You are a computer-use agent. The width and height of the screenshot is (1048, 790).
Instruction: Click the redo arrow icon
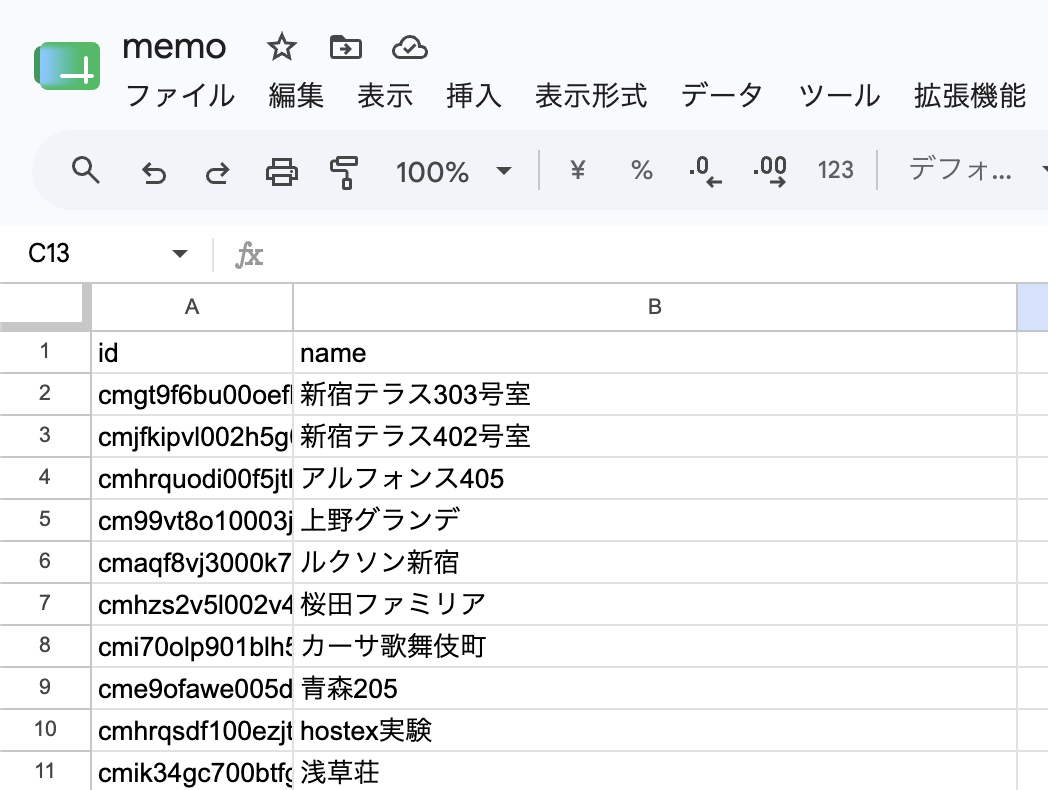coord(217,173)
